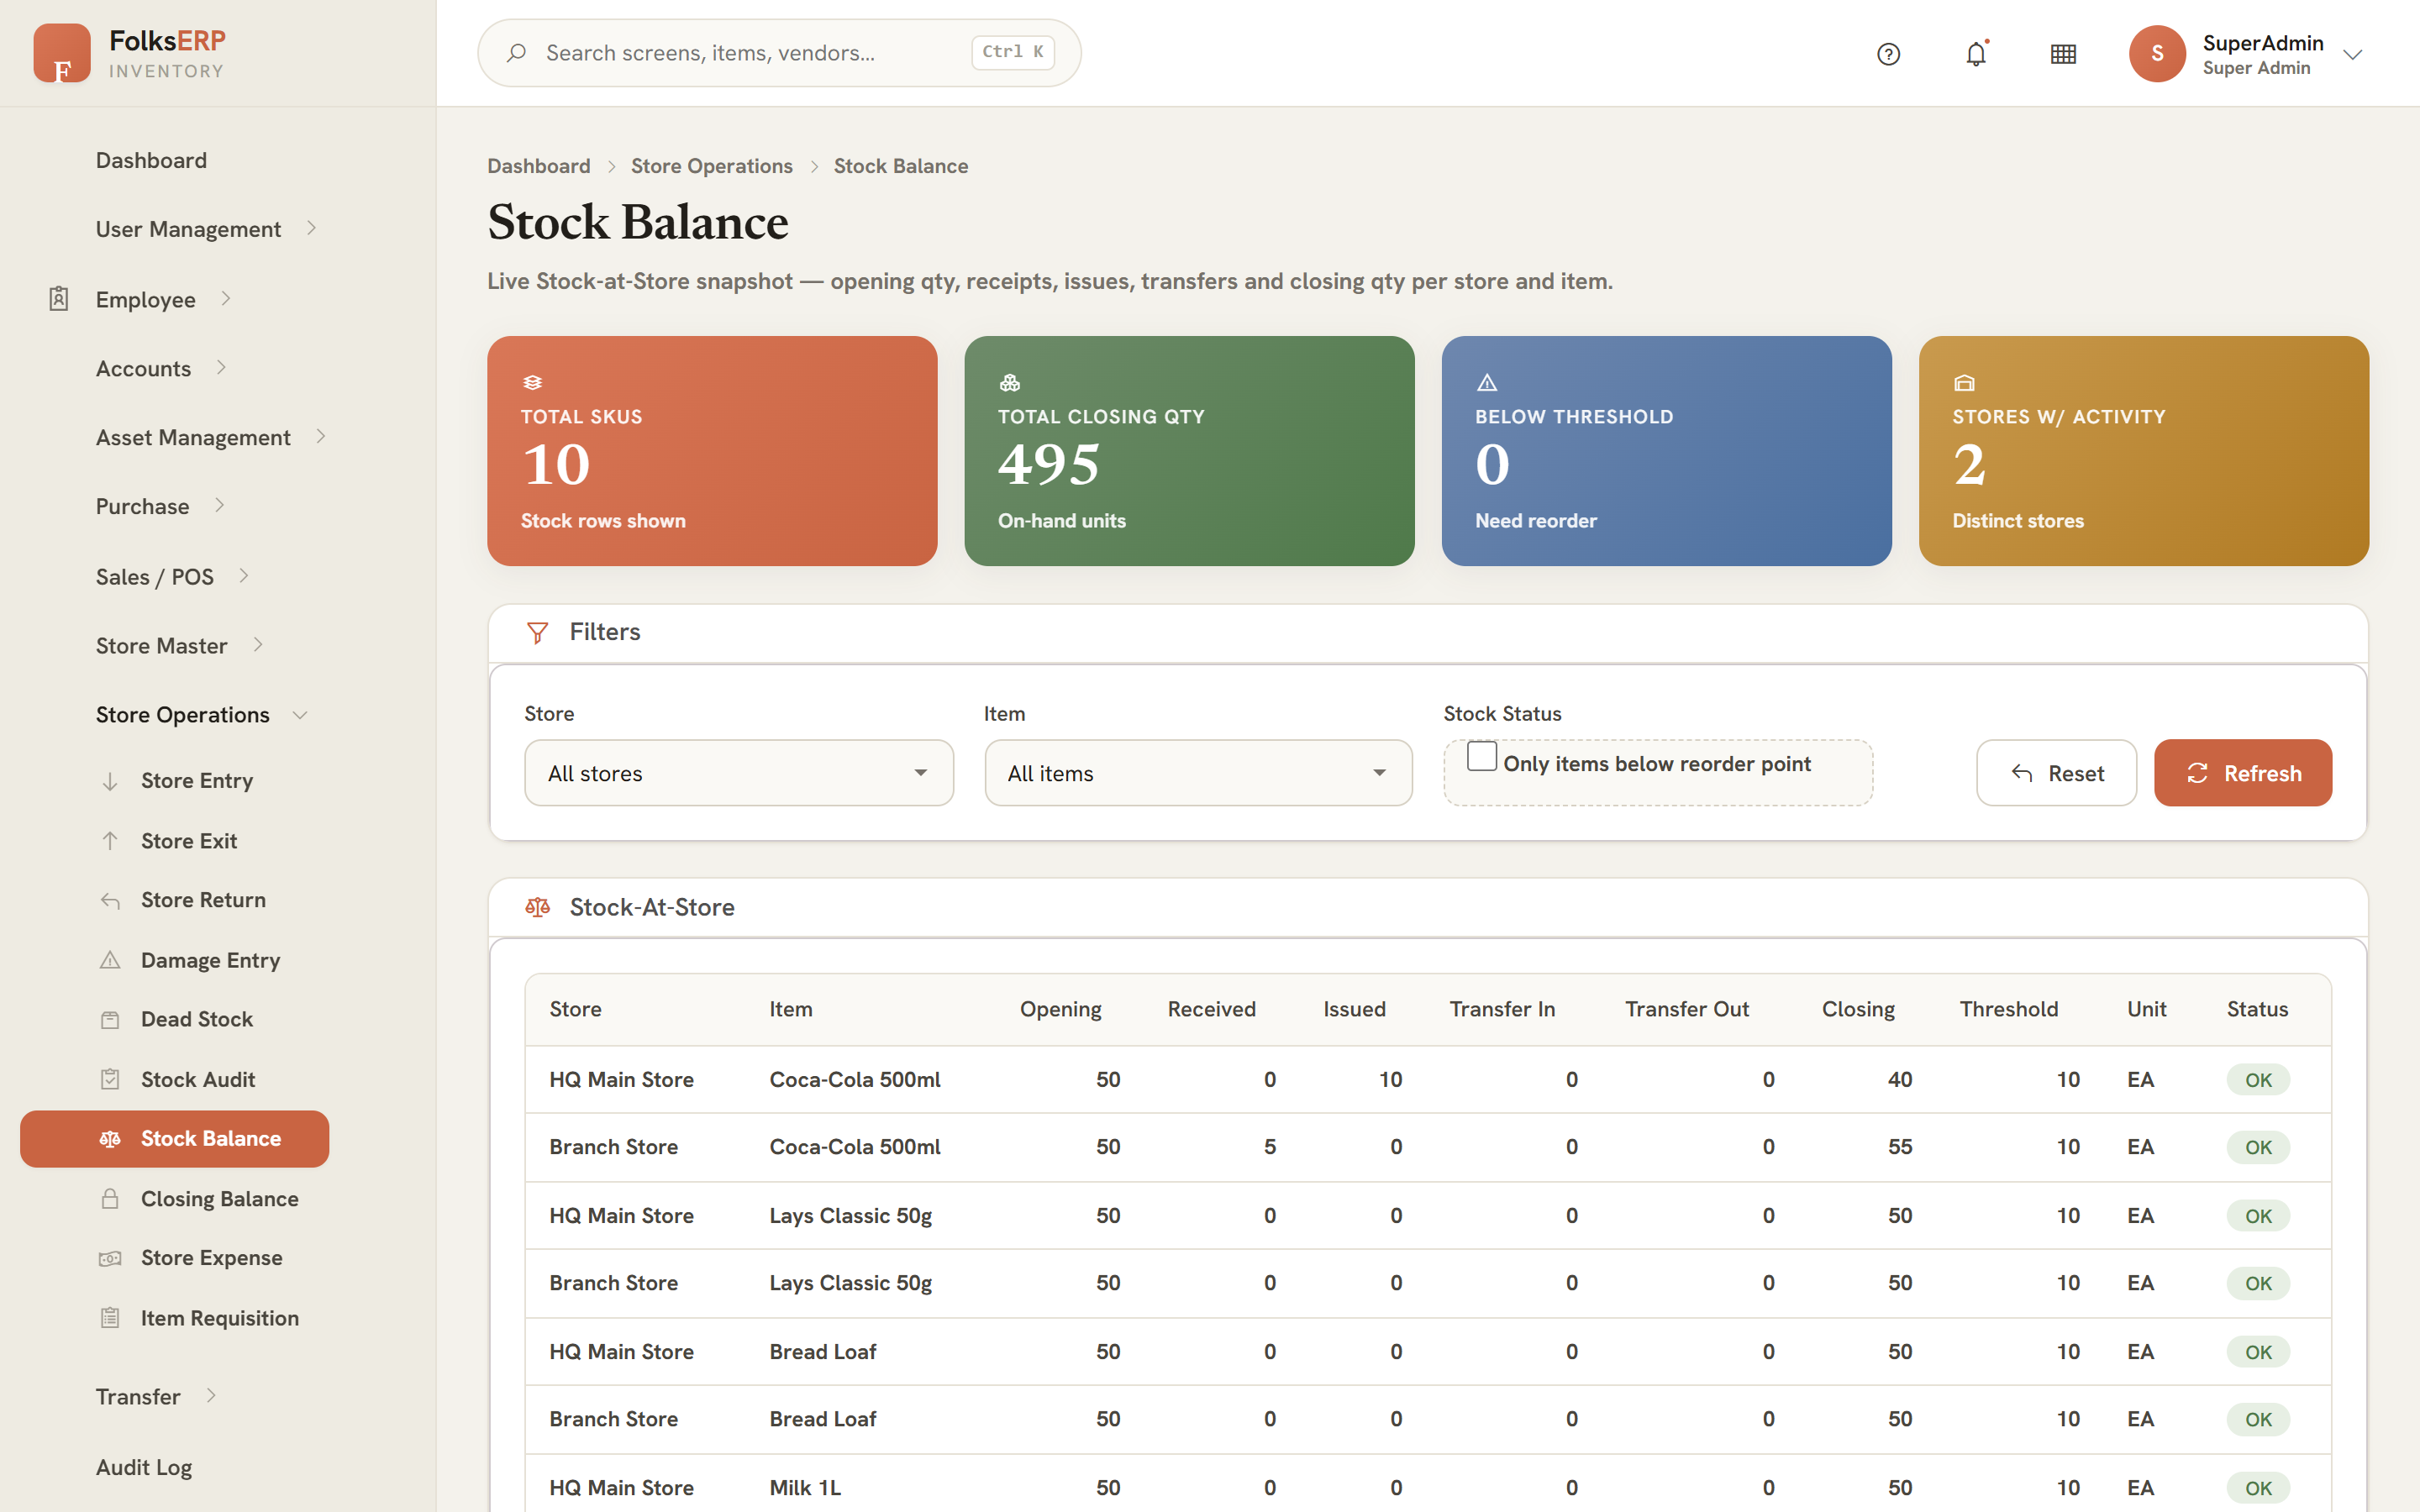This screenshot has width=2420, height=1512.
Task: Open the All stores dropdown
Action: [739, 773]
